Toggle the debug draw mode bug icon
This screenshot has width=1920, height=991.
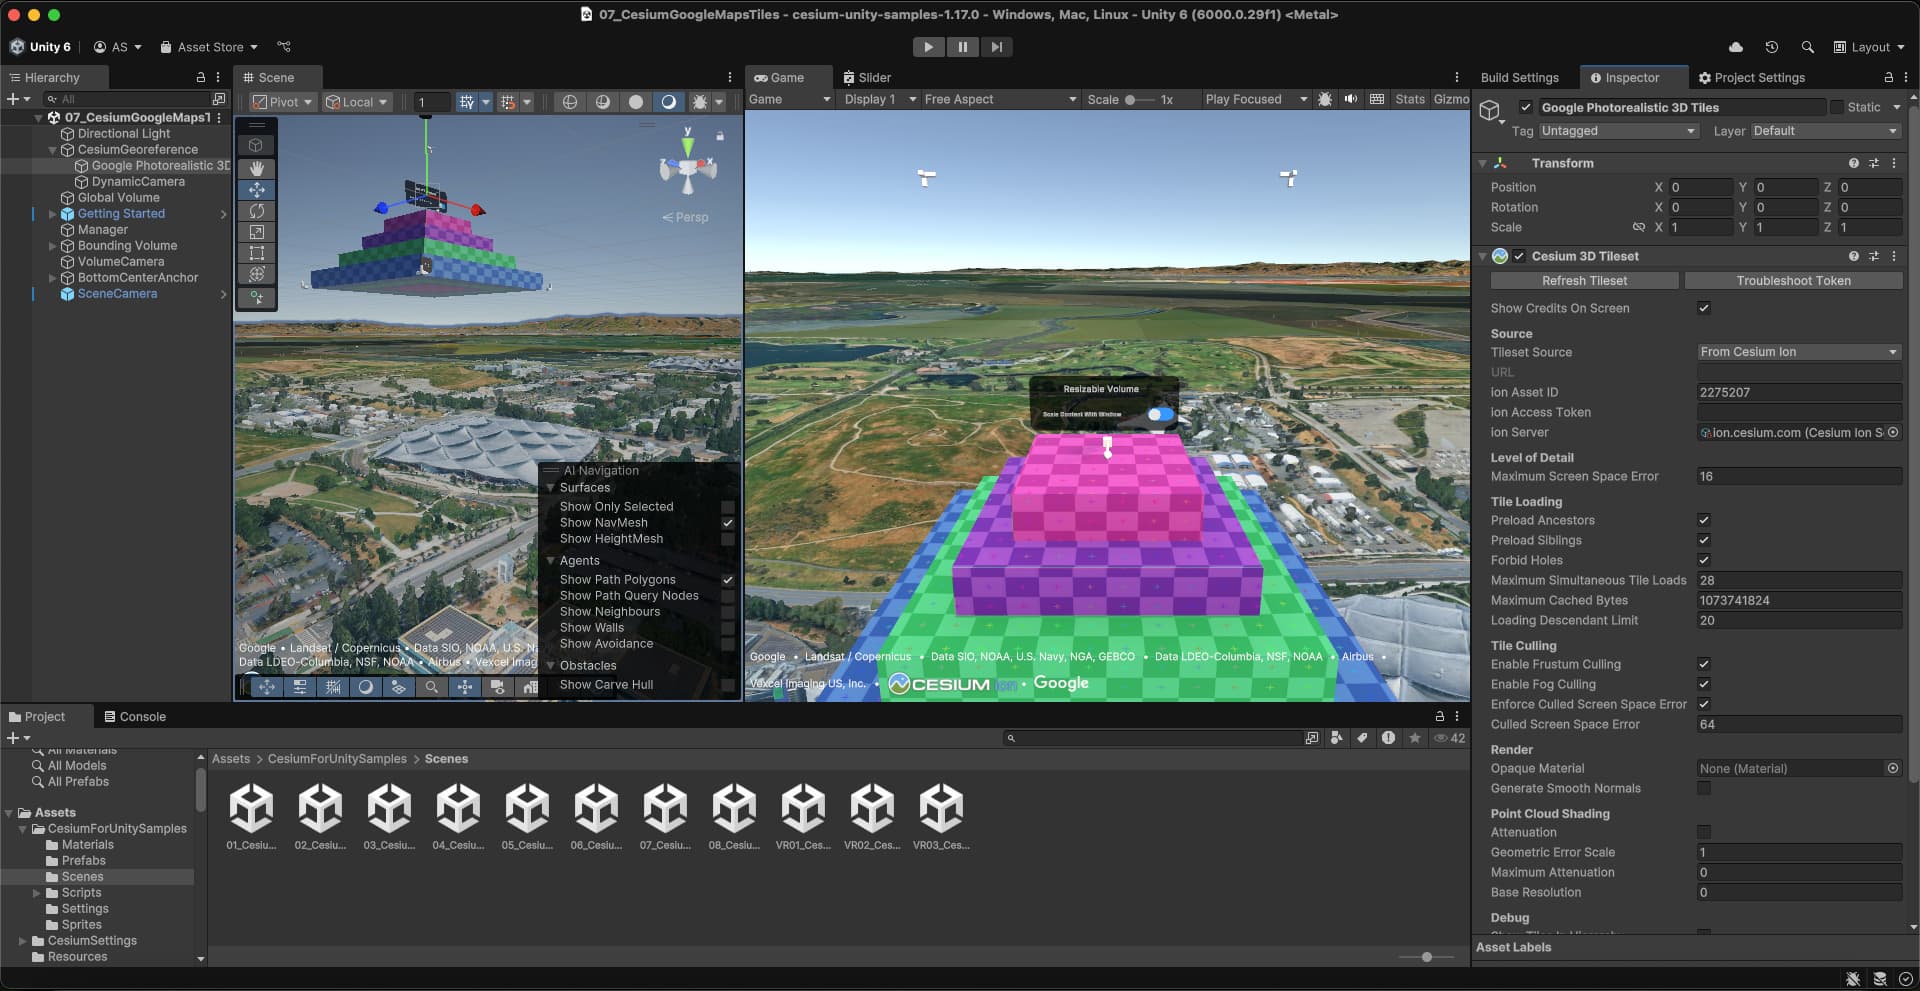[701, 102]
